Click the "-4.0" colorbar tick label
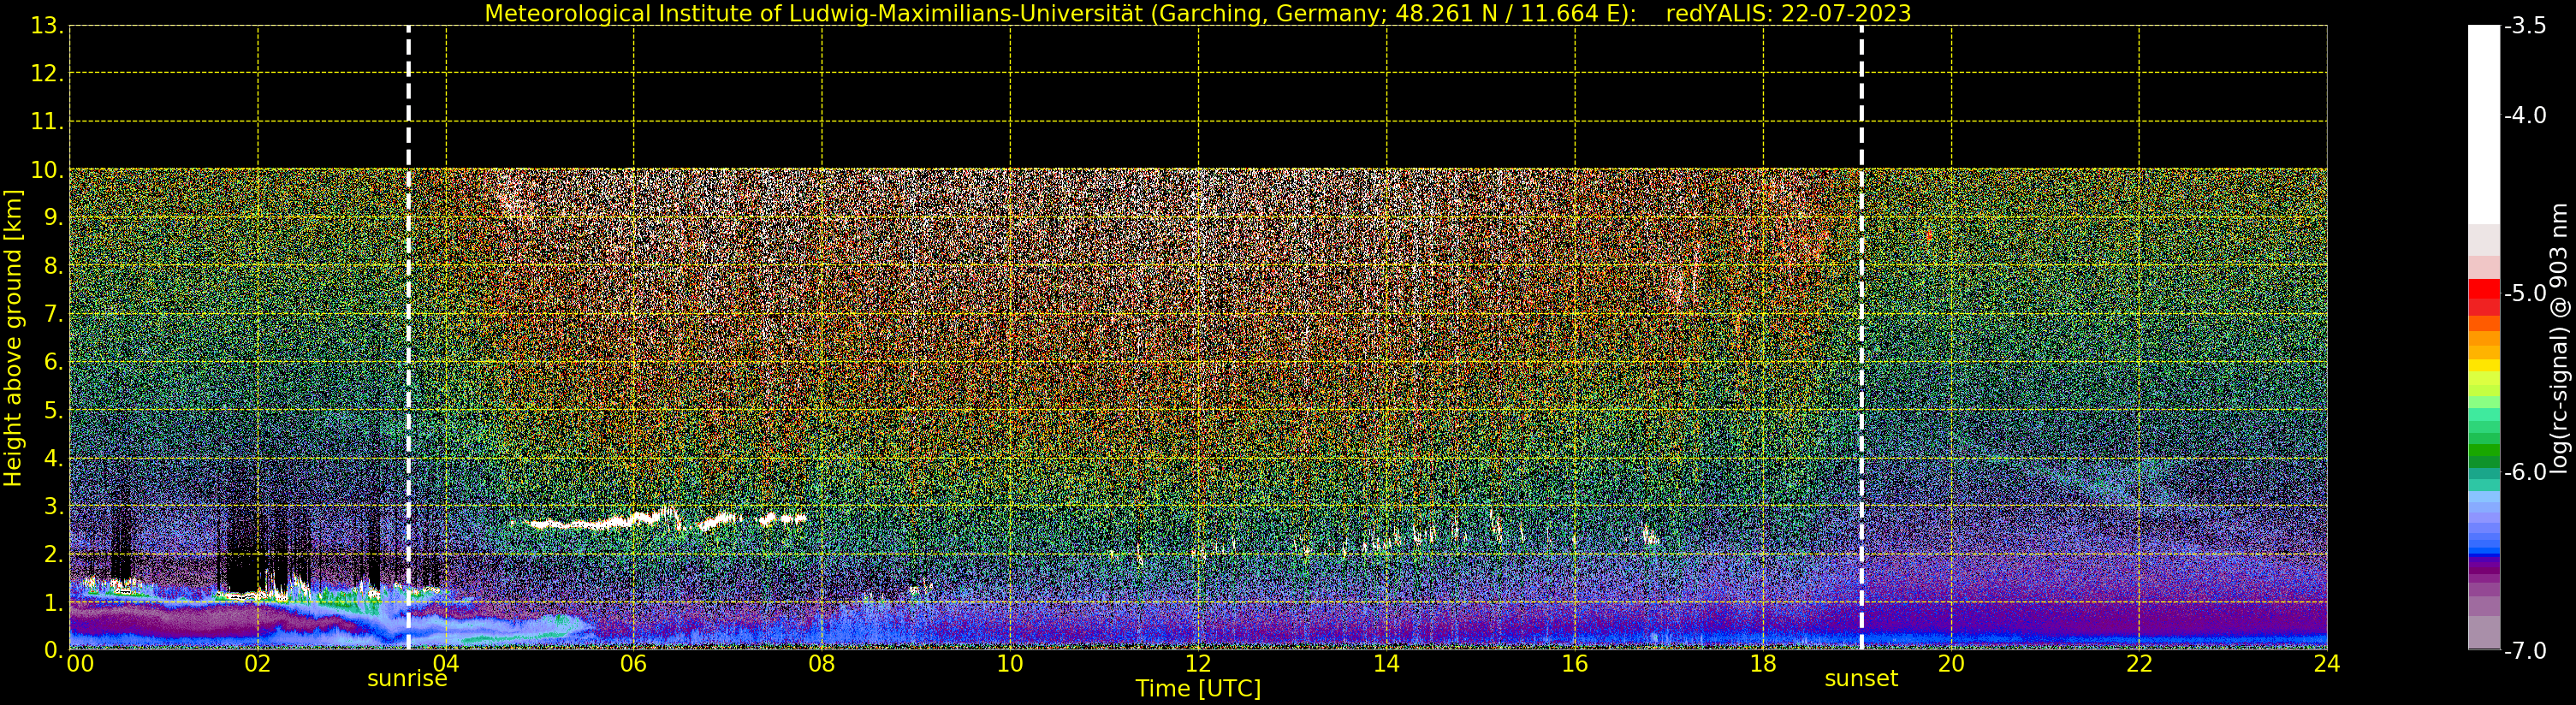 (2525, 115)
